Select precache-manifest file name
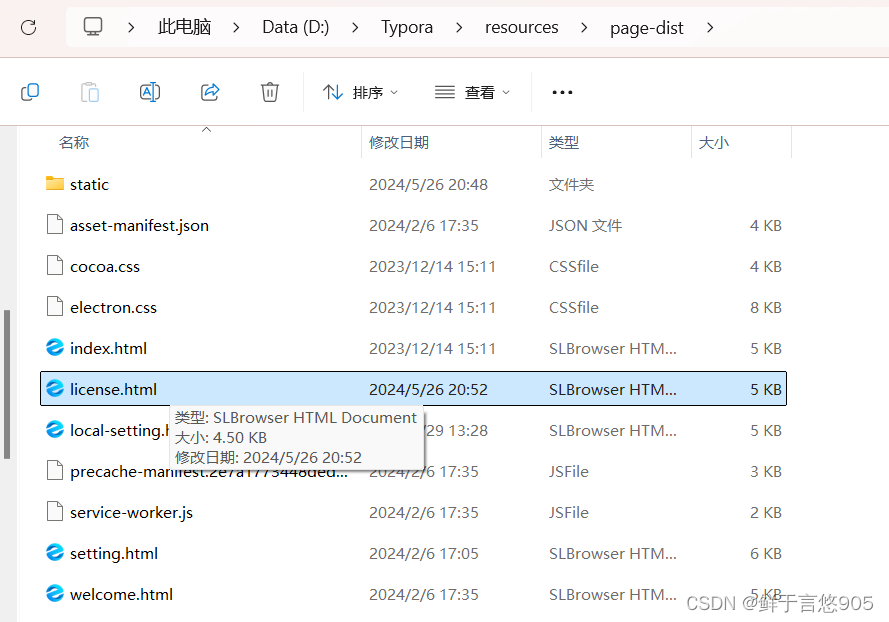889x622 pixels. pyautogui.click(x=209, y=472)
